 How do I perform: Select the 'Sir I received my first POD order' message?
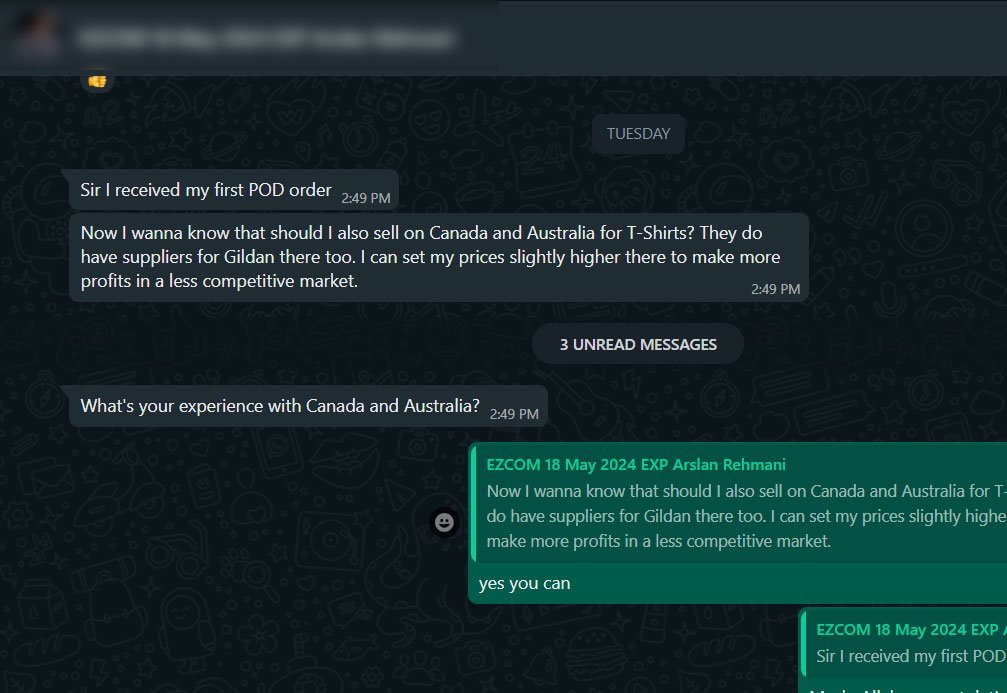coord(206,190)
